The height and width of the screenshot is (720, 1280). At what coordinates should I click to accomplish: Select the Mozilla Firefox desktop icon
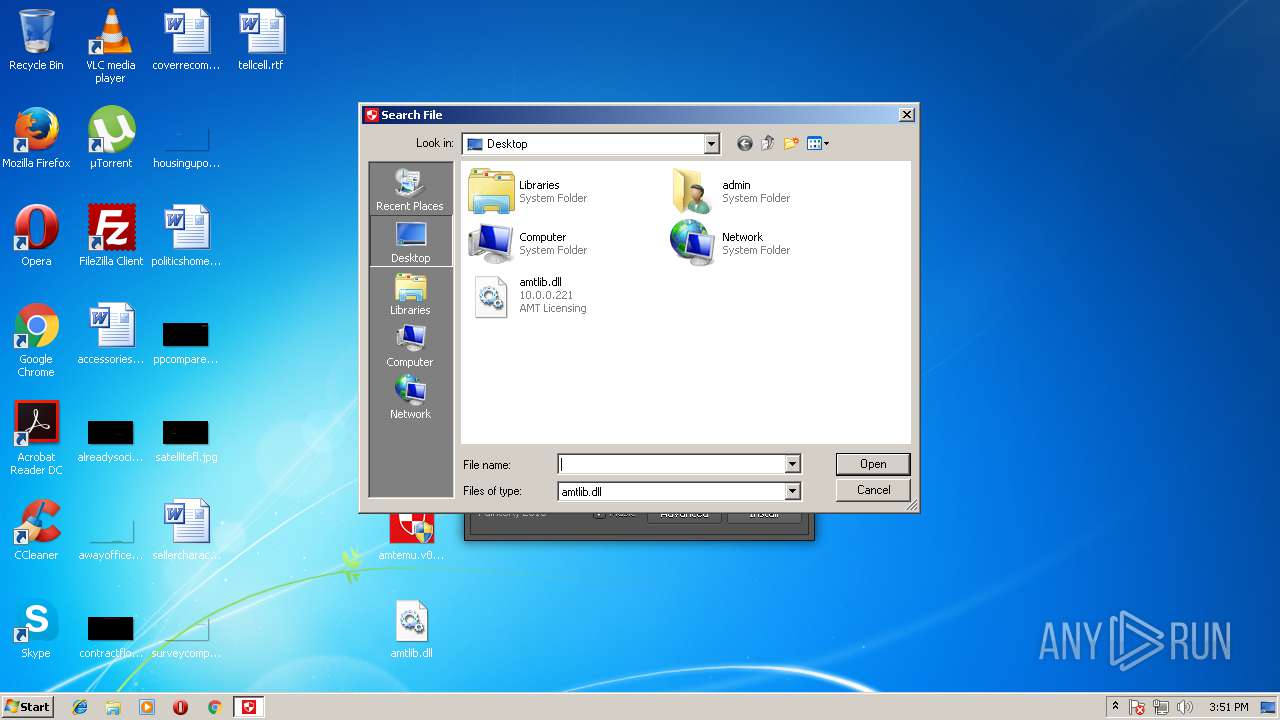tap(36, 138)
